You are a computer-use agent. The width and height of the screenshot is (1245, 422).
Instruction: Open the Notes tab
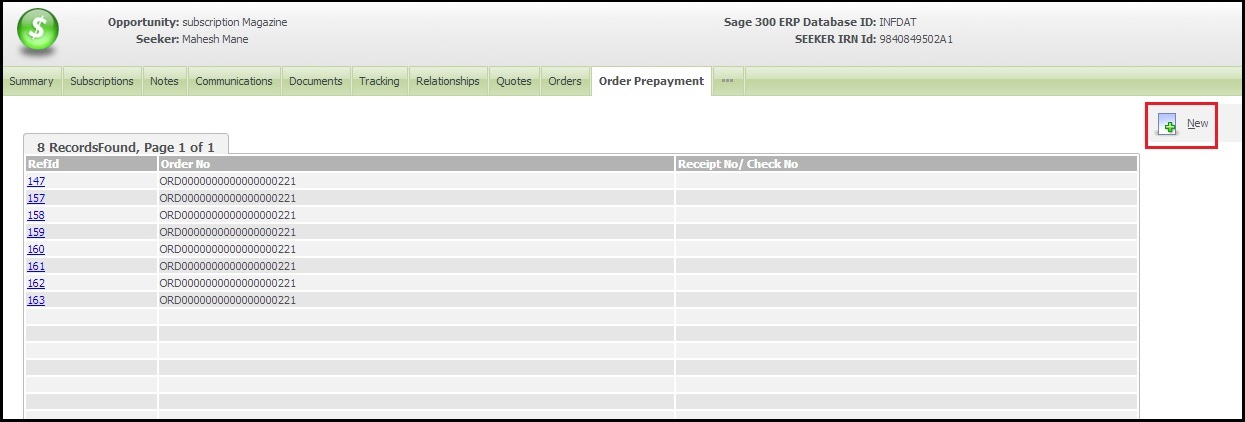(x=164, y=81)
